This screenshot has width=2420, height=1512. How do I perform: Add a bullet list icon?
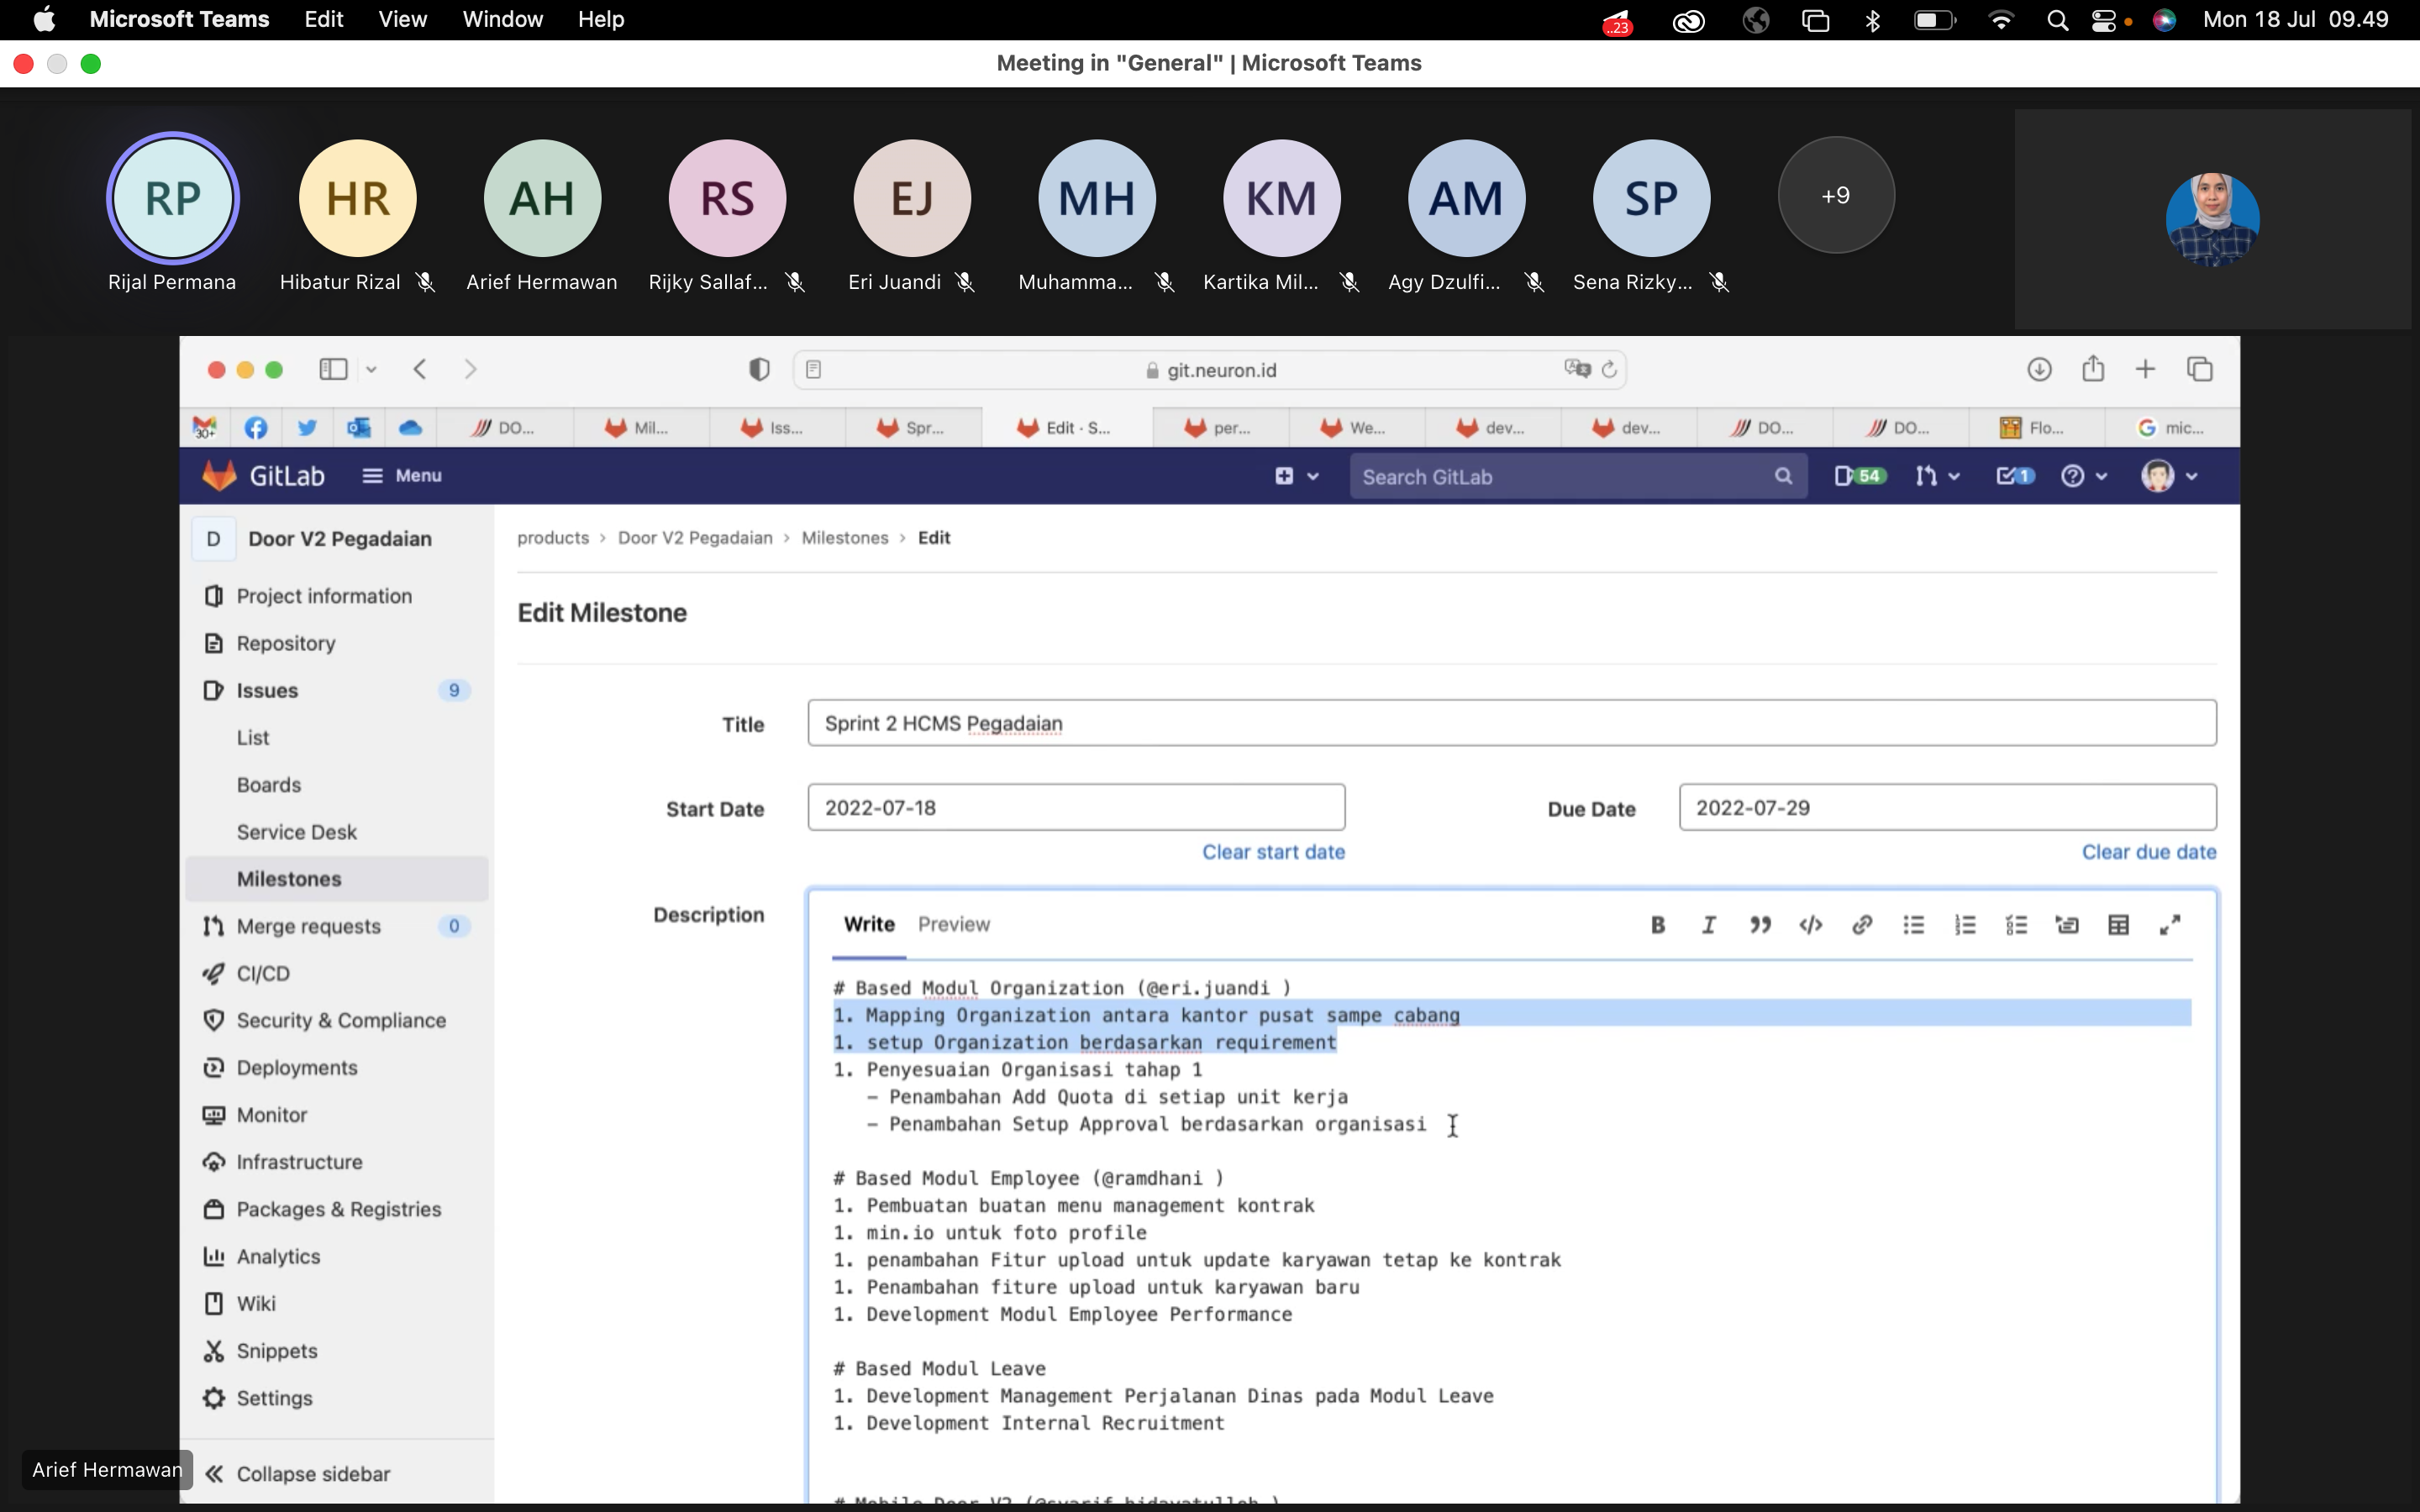point(1914,925)
